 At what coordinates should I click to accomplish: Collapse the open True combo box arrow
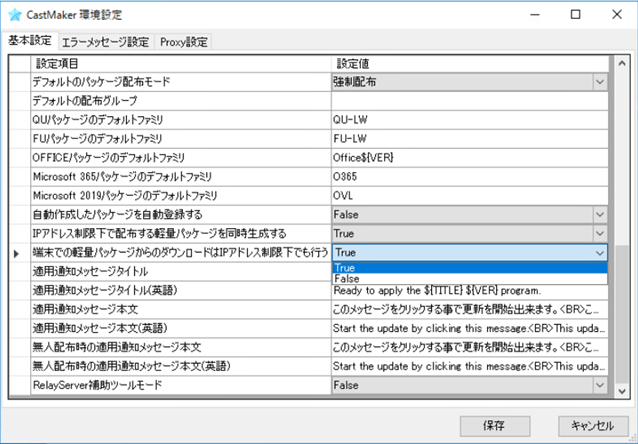pos(599,253)
